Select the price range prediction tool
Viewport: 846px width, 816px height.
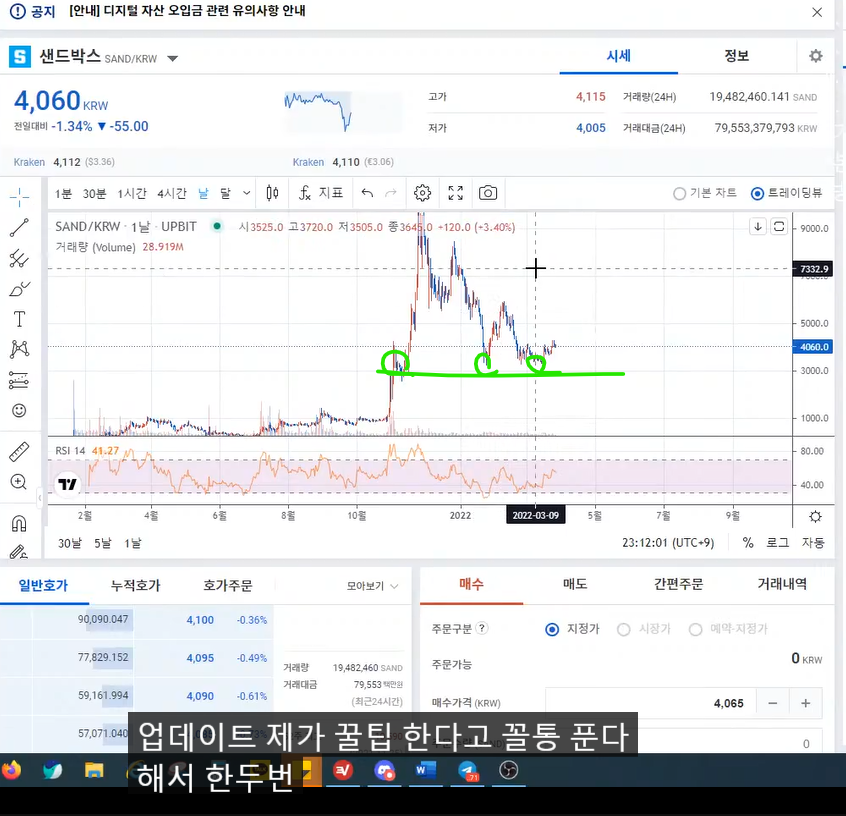tap(19, 380)
